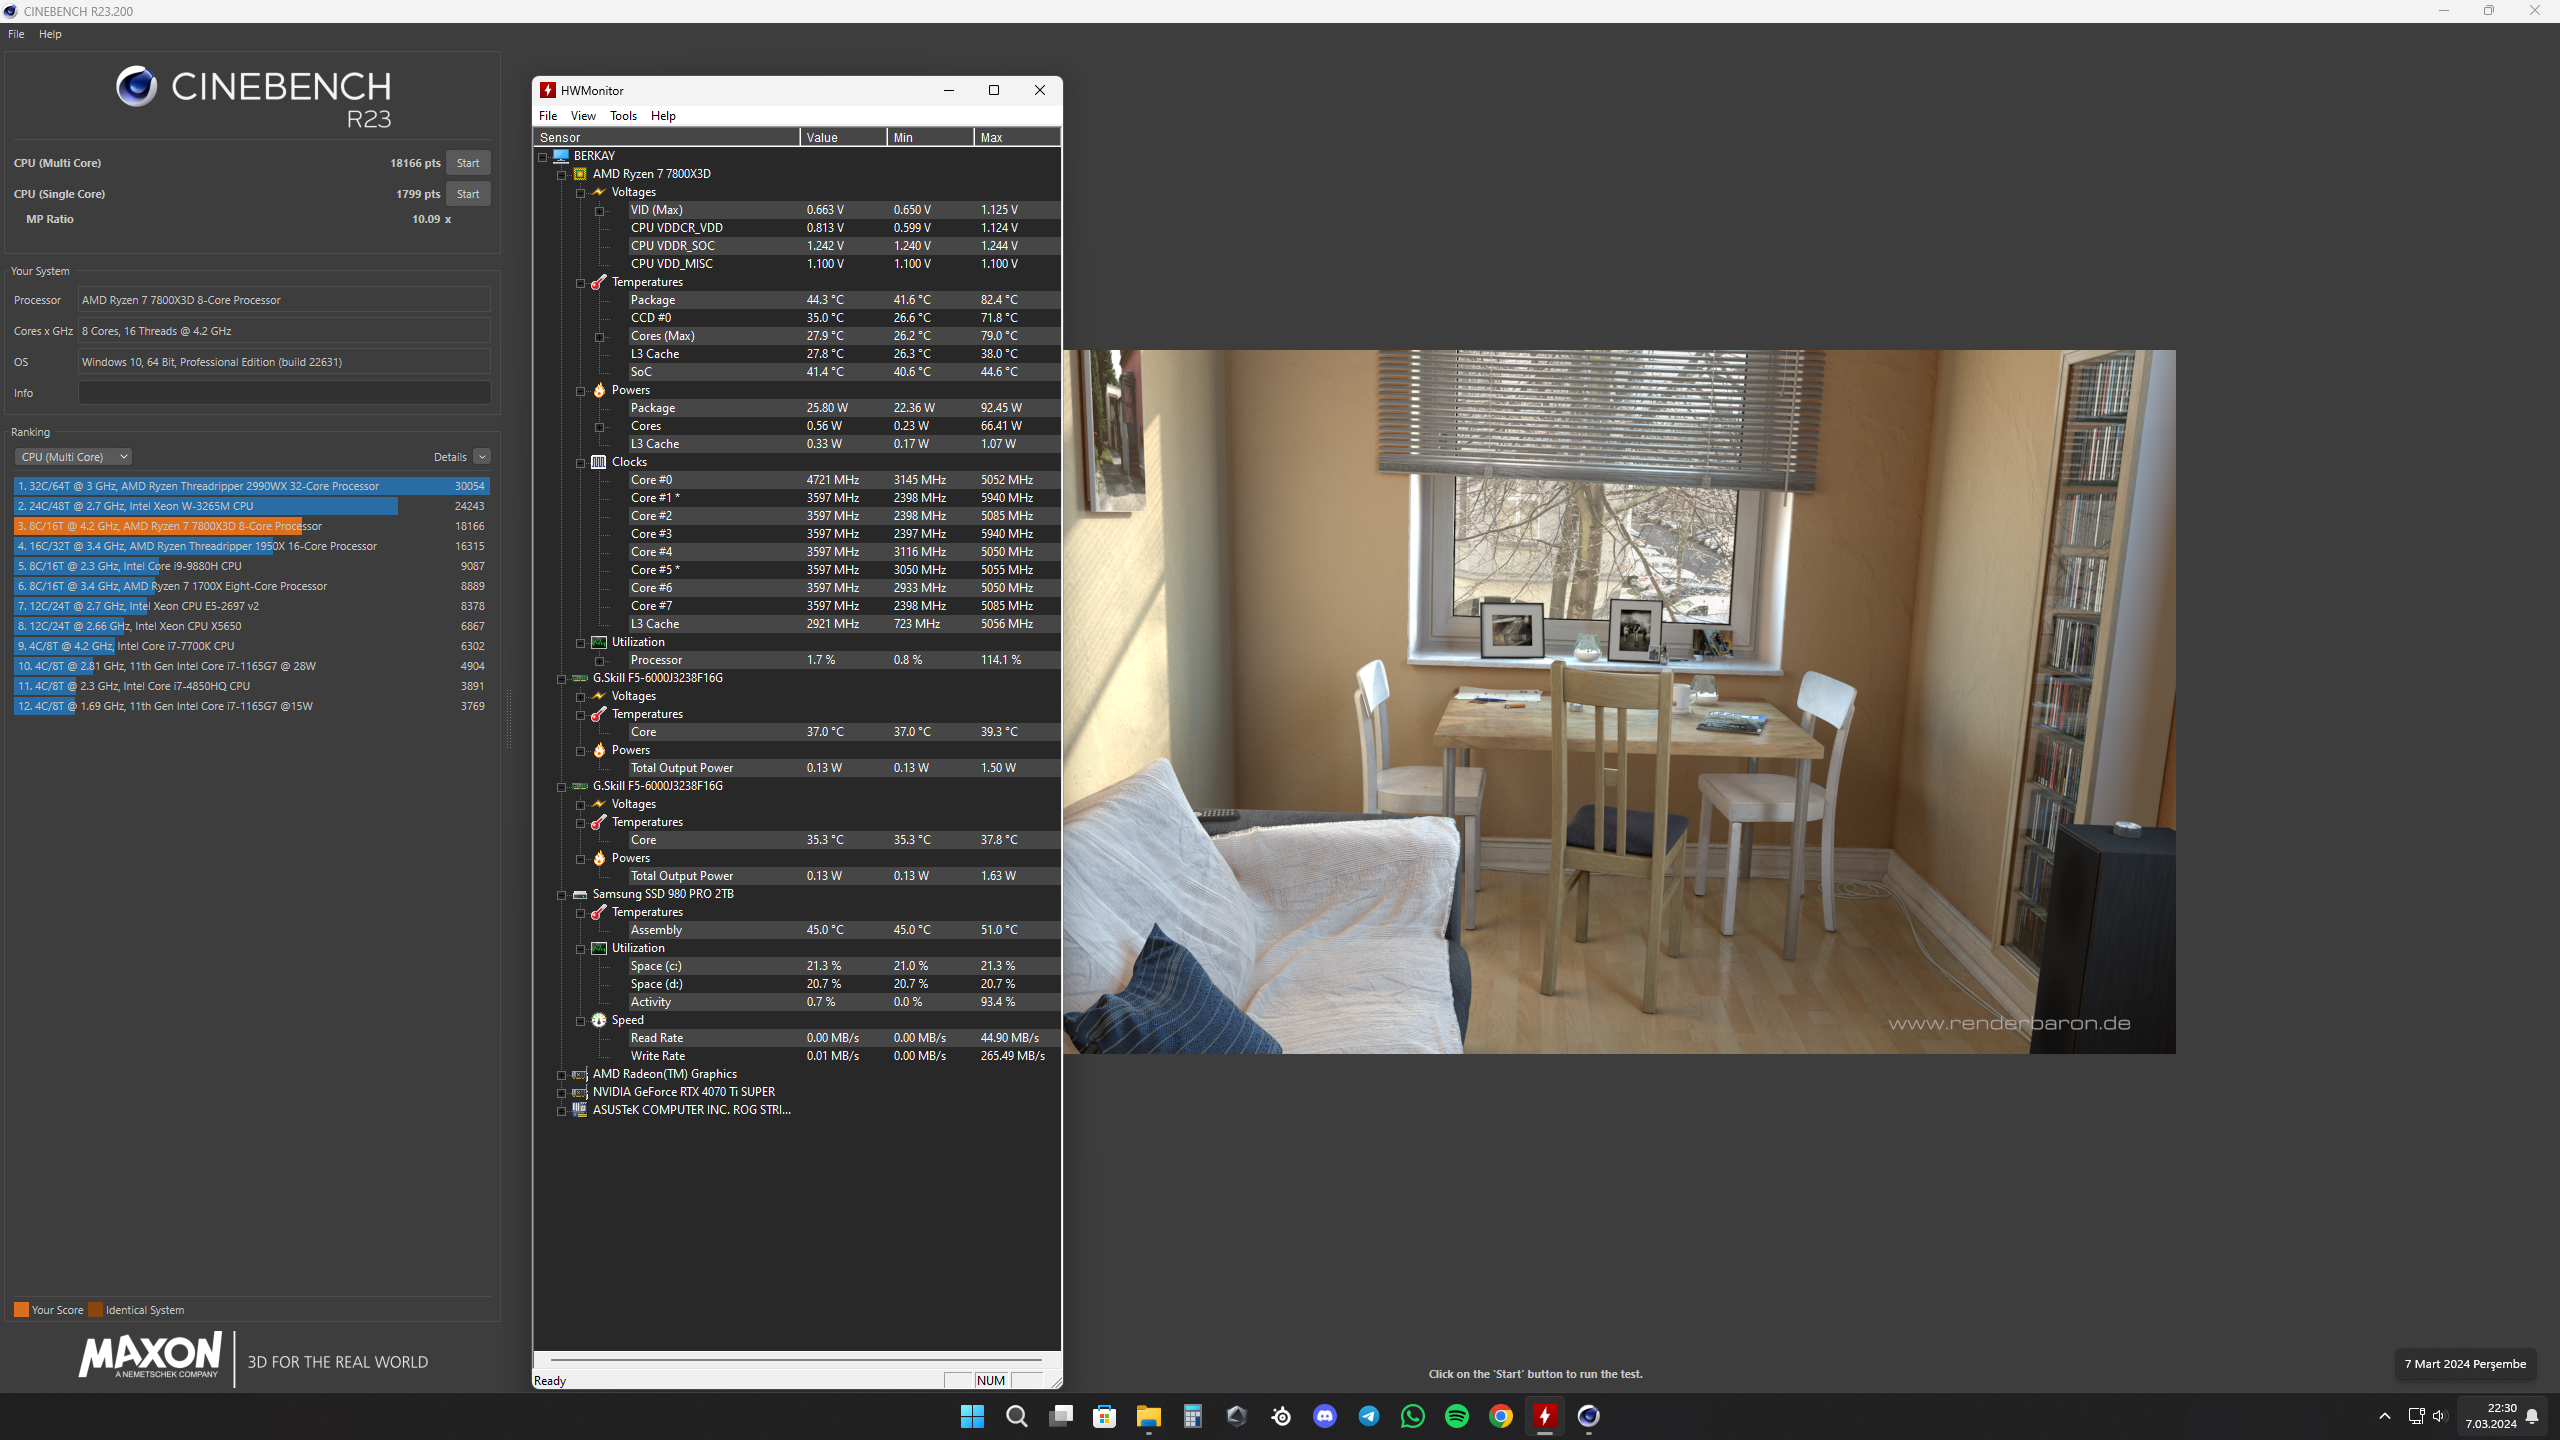Viewport: 2560px width, 1440px height.
Task: Collapse the Clocks tree section
Action: click(581, 462)
